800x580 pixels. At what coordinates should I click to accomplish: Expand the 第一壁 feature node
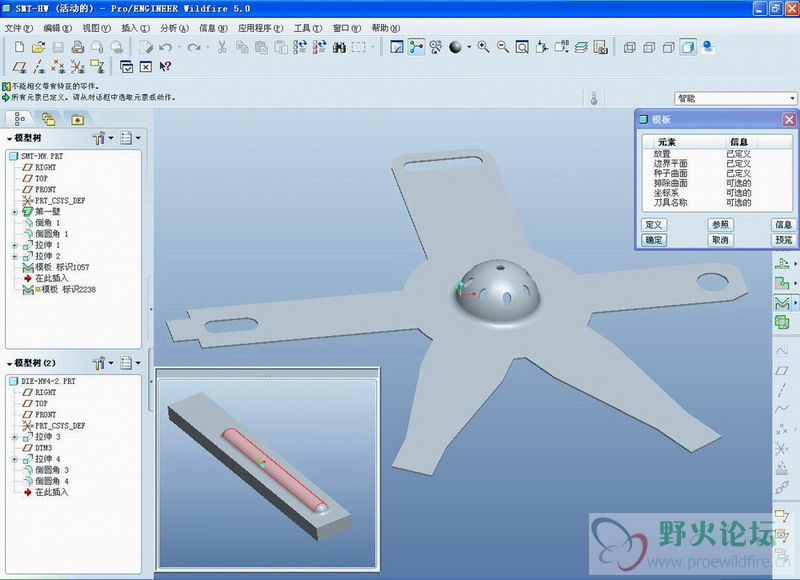[x=15, y=212]
